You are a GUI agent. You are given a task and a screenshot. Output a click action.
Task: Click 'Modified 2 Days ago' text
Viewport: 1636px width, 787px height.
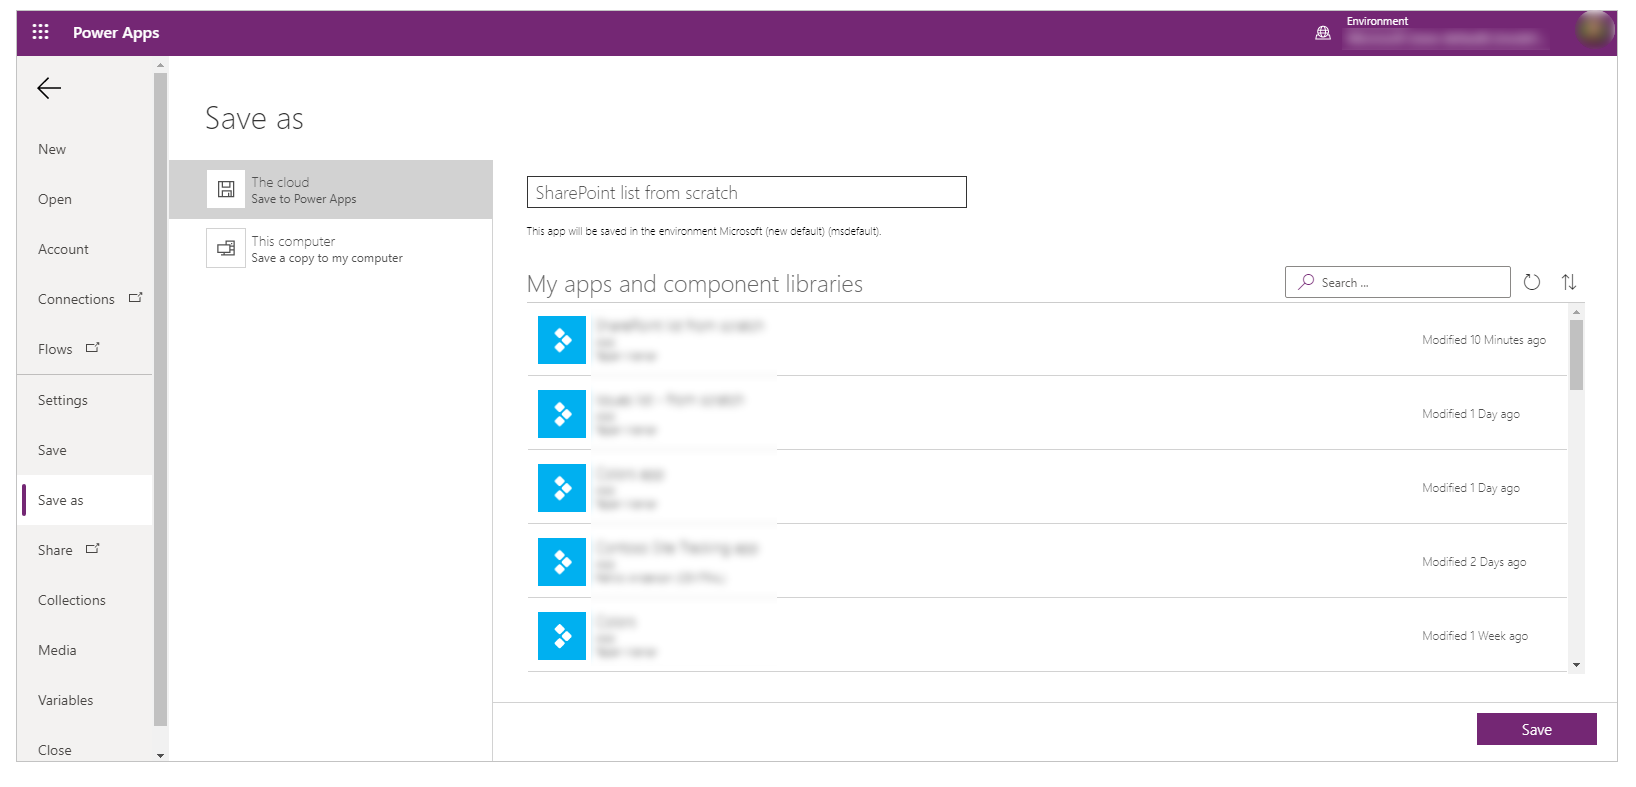(x=1474, y=562)
